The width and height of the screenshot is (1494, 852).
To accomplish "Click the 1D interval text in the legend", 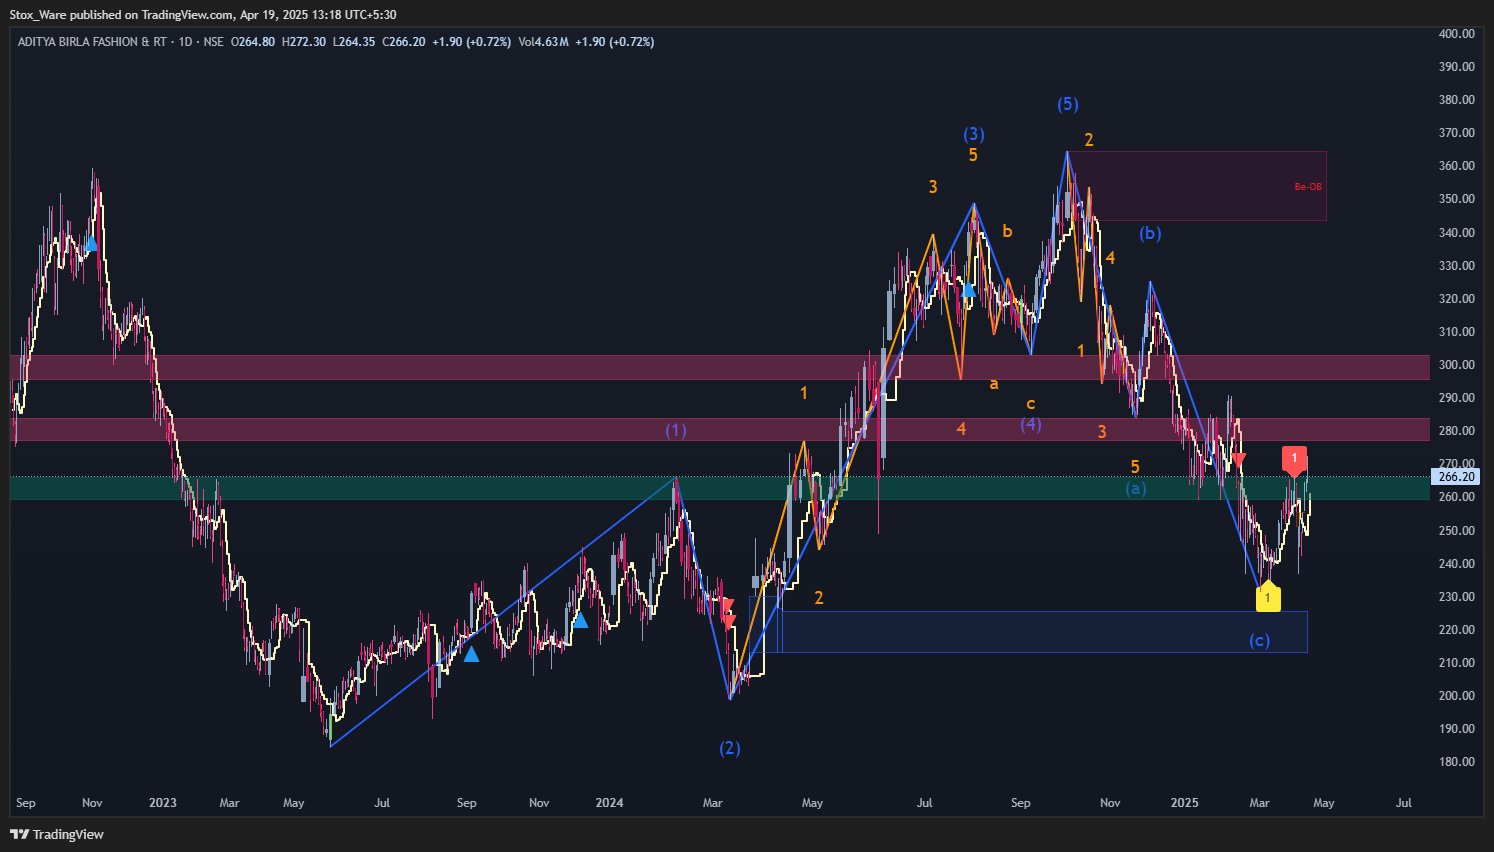I will (x=185, y=42).
